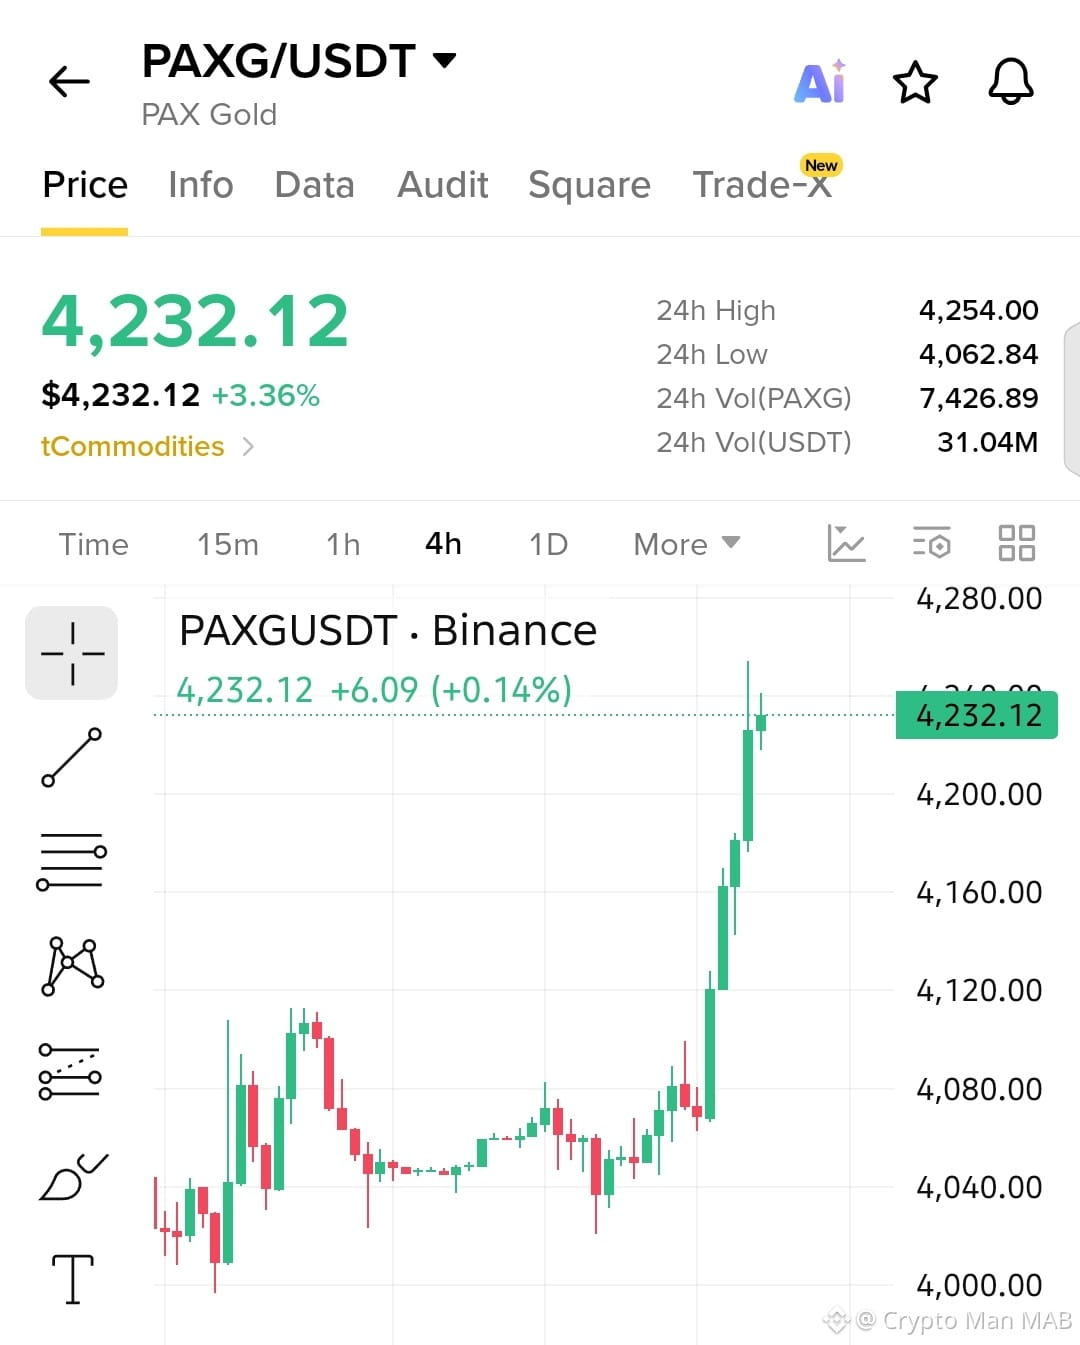The image size is (1080, 1345).
Task: Select the 1h interval
Action: [343, 544]
